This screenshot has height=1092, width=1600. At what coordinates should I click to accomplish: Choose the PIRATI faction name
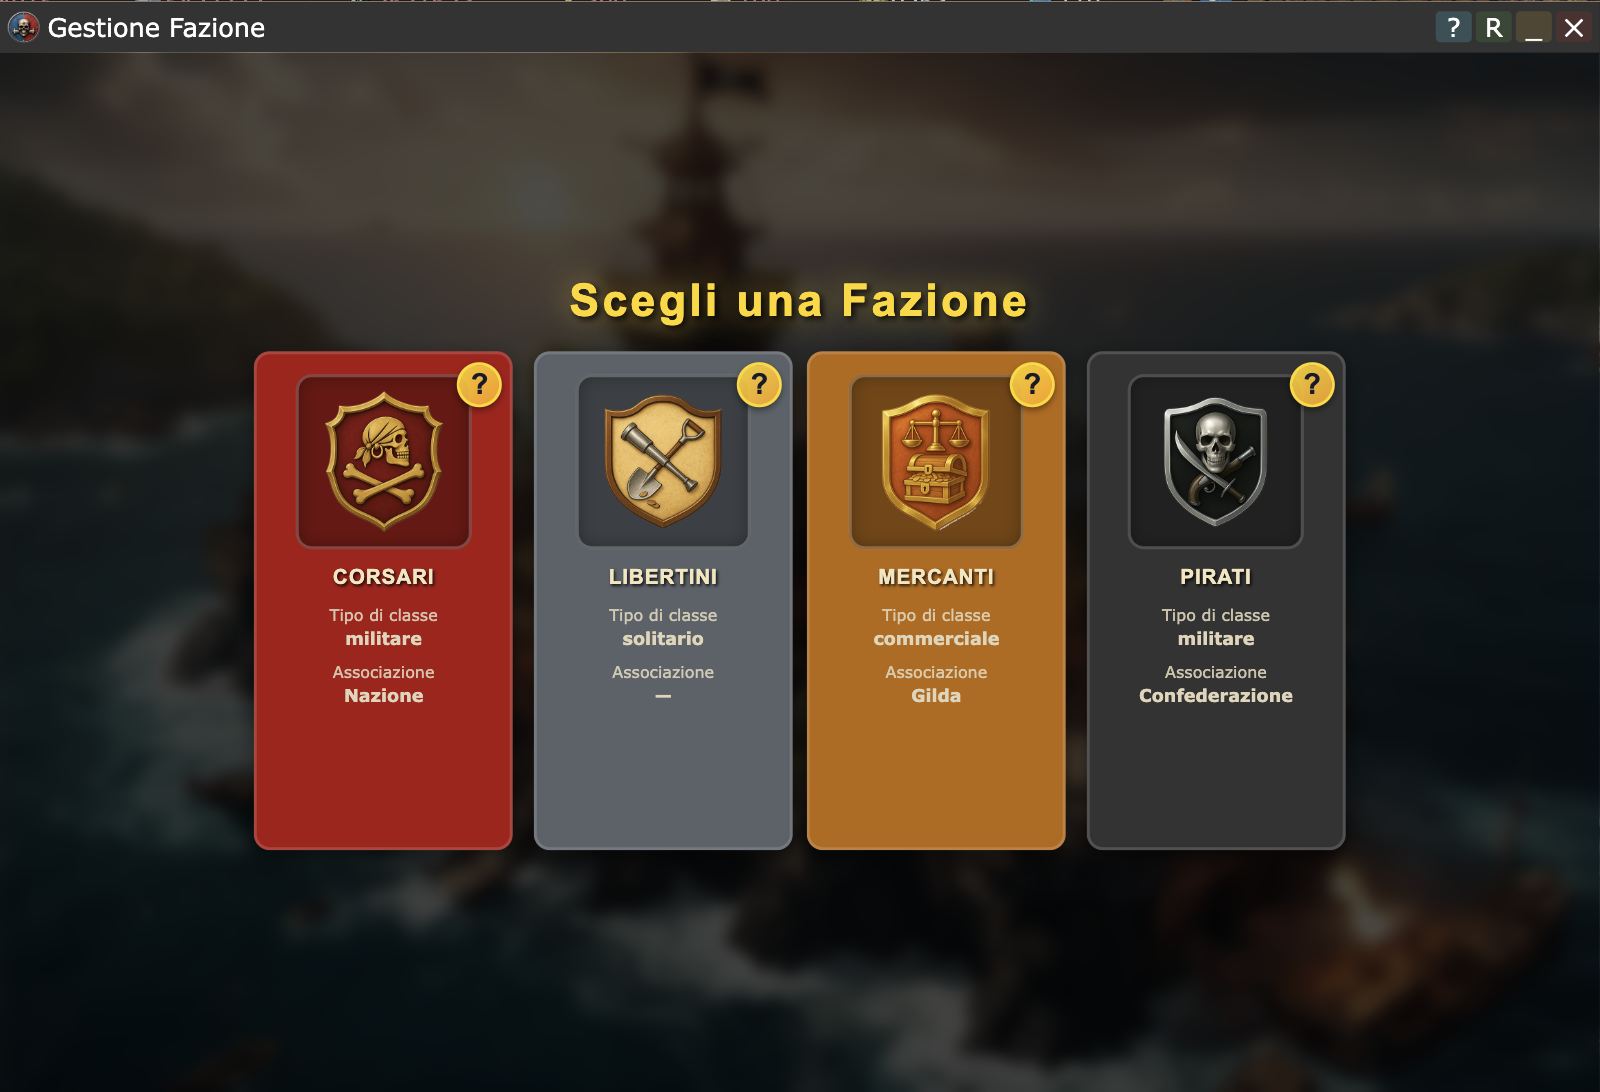[1216, 577]
